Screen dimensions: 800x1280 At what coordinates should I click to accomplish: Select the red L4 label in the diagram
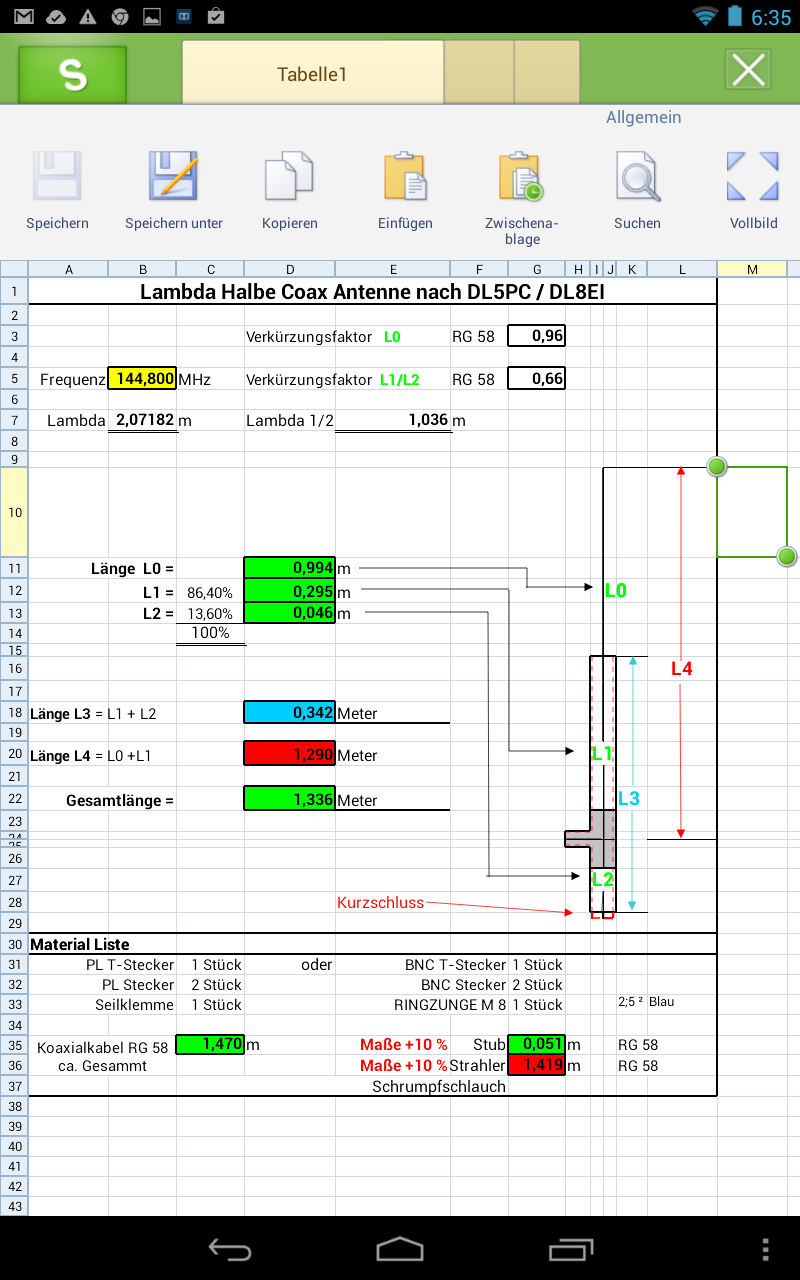[681, 669]
